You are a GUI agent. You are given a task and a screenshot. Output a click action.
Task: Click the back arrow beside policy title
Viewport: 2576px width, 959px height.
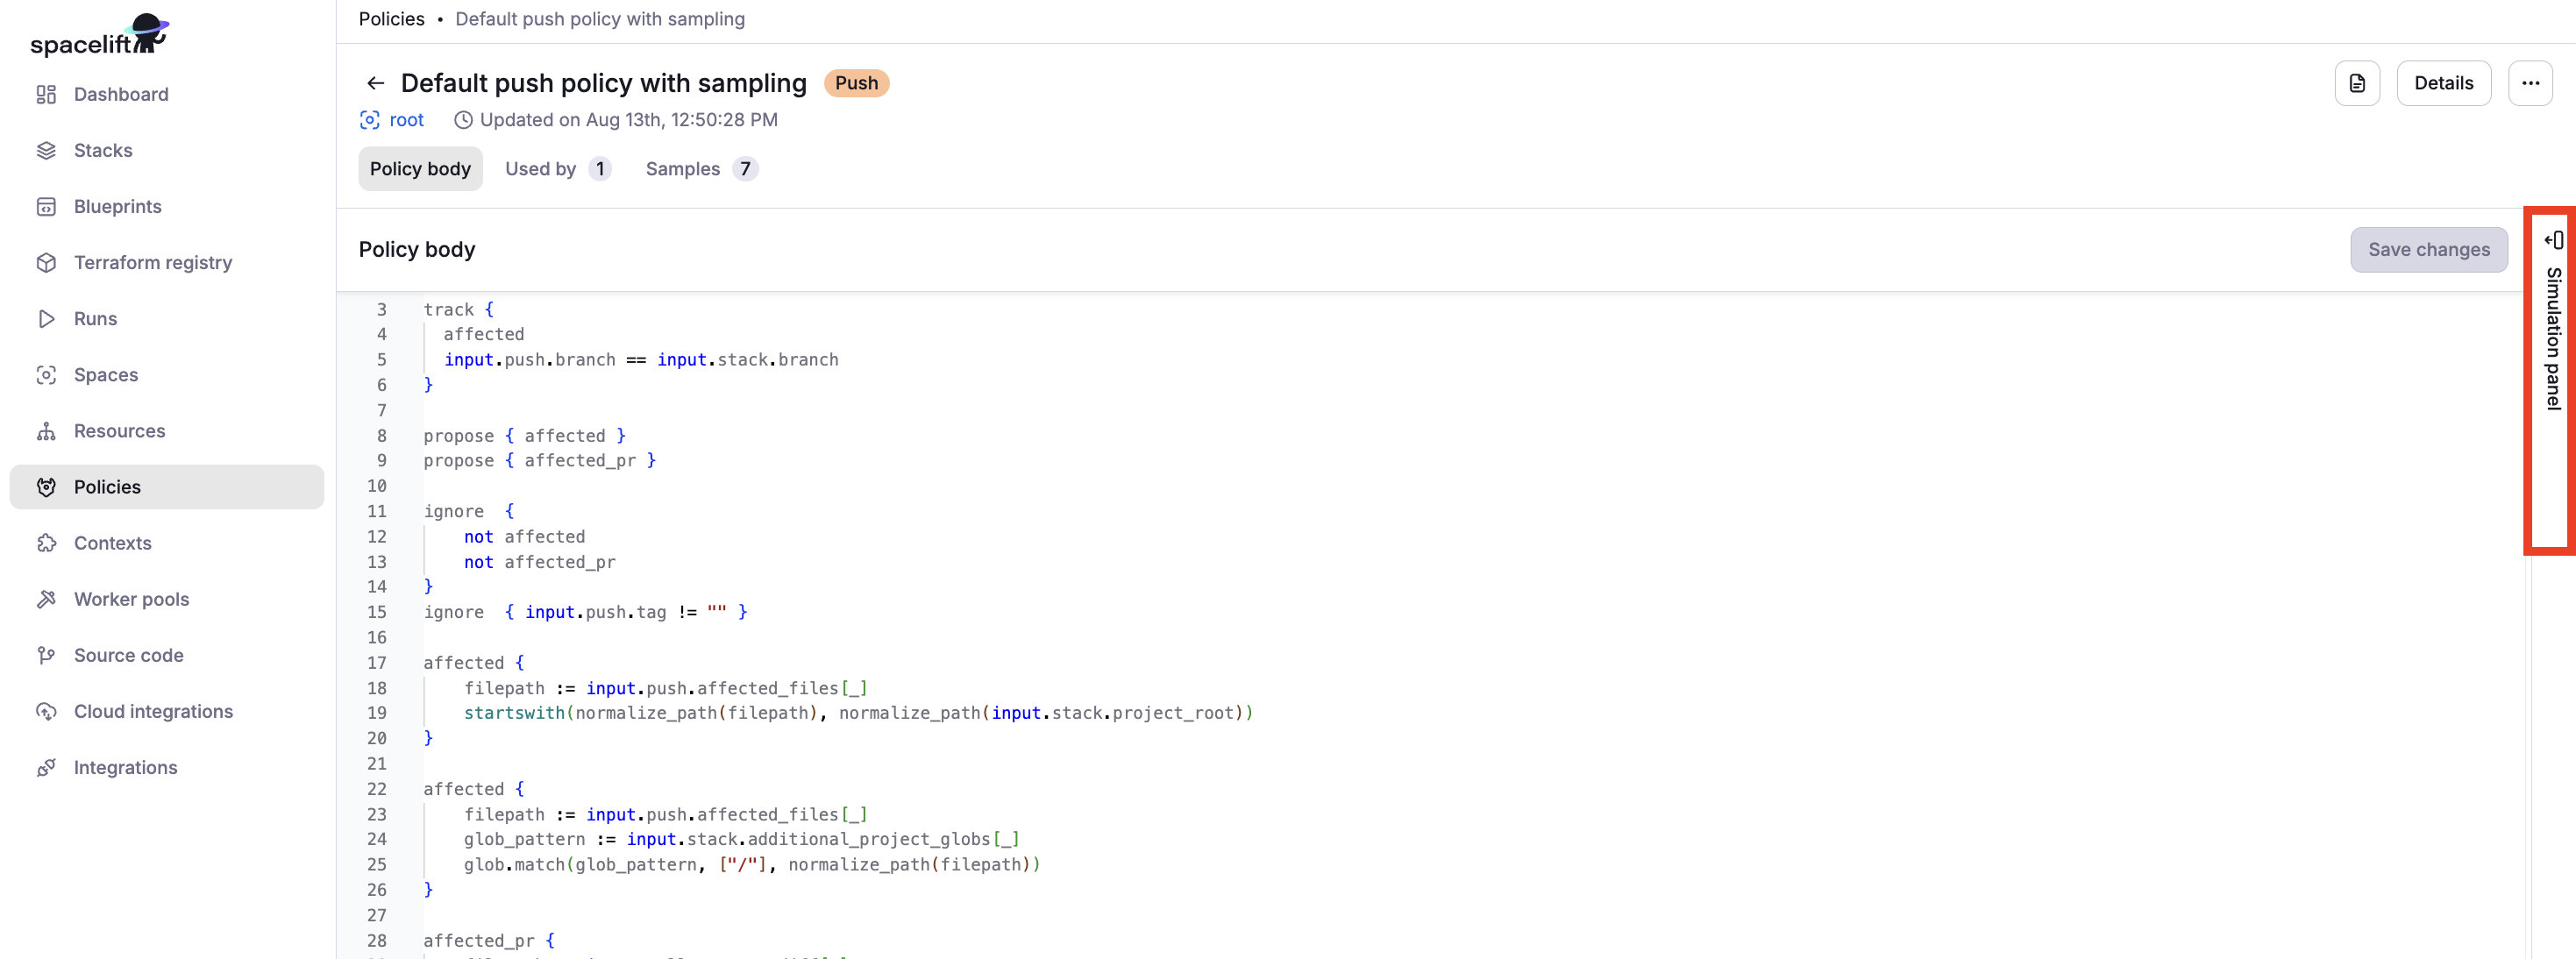(375, 83)
